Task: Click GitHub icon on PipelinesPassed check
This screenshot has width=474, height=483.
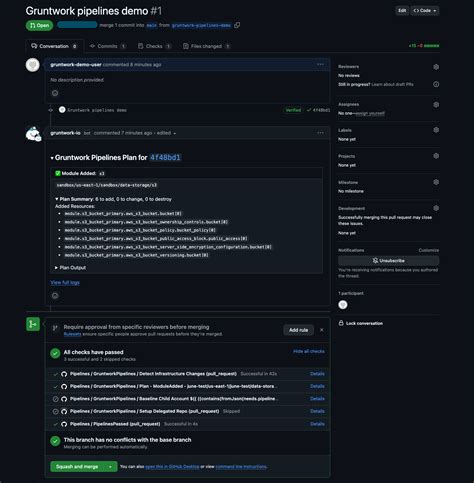Action: 64,424
